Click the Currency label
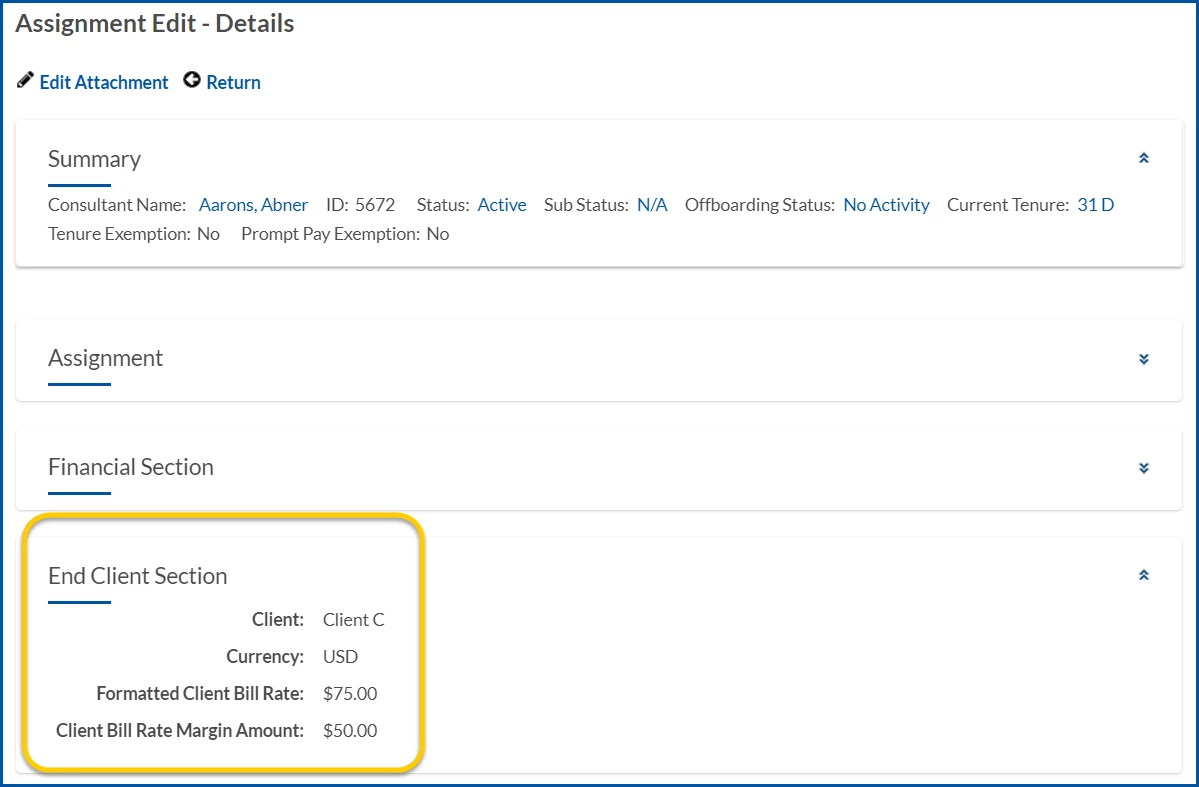 tap(265, 657)
